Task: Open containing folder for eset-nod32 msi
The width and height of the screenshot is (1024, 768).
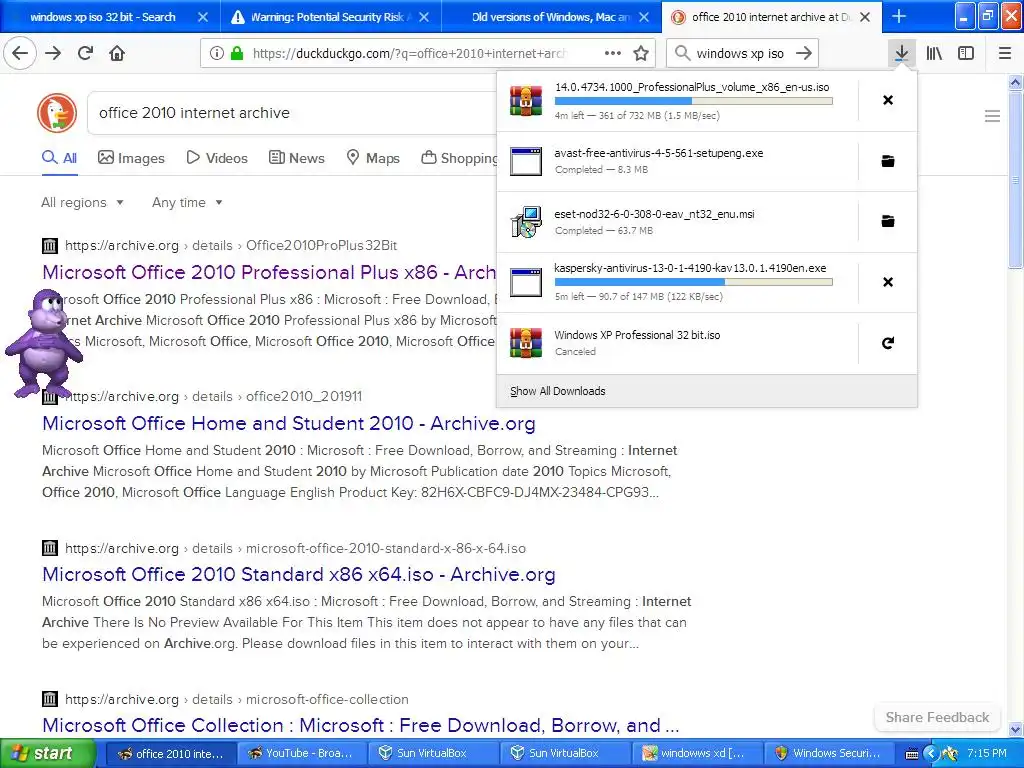Action: coord(888,221)
